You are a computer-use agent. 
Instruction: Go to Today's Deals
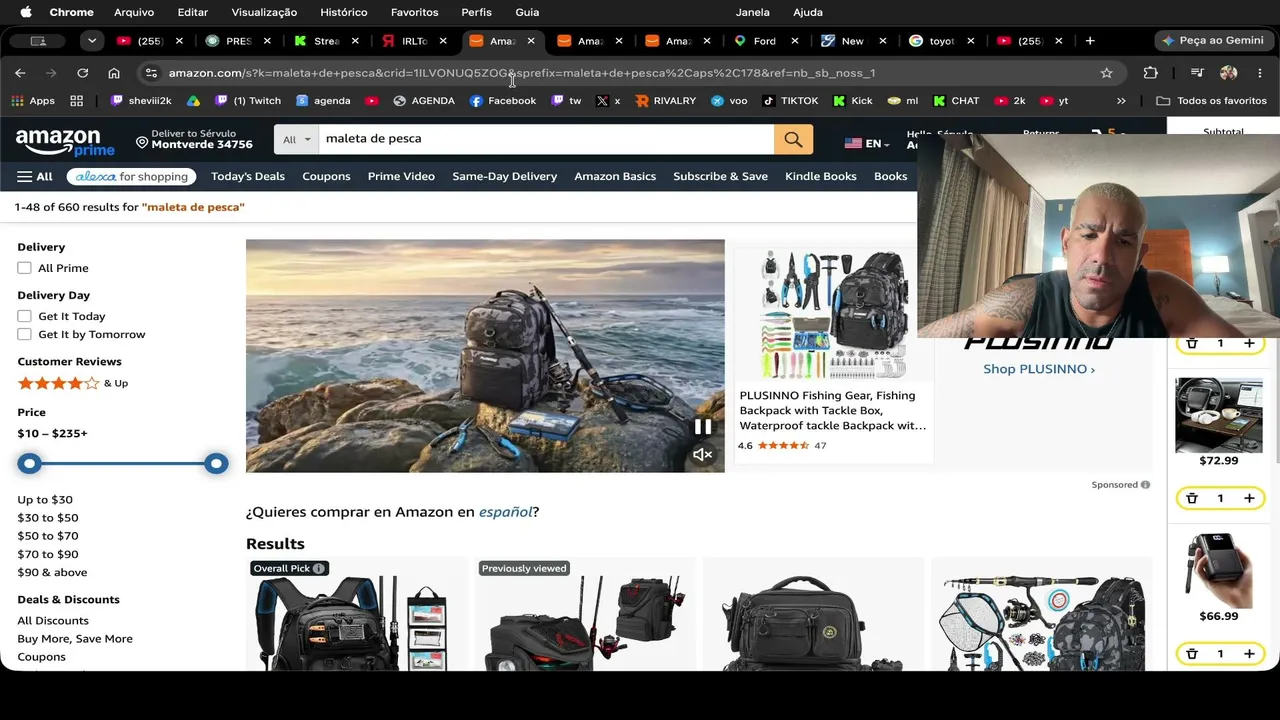pyautogui.click(x=248, y=177)
